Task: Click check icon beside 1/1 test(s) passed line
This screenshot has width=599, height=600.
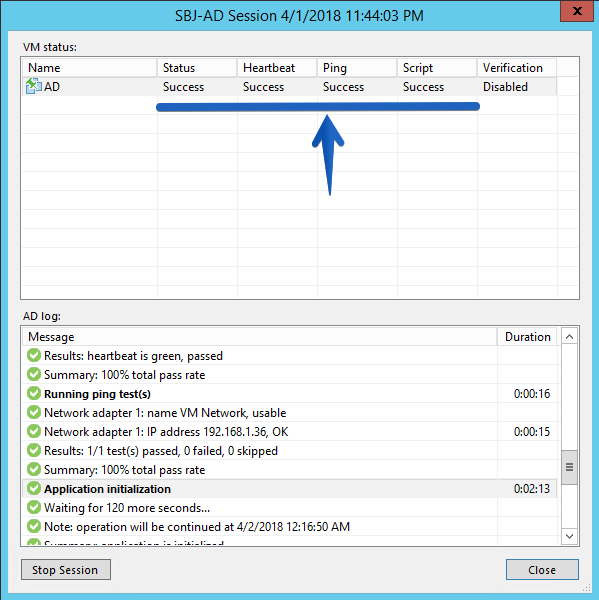Action: tap(34, 450)
